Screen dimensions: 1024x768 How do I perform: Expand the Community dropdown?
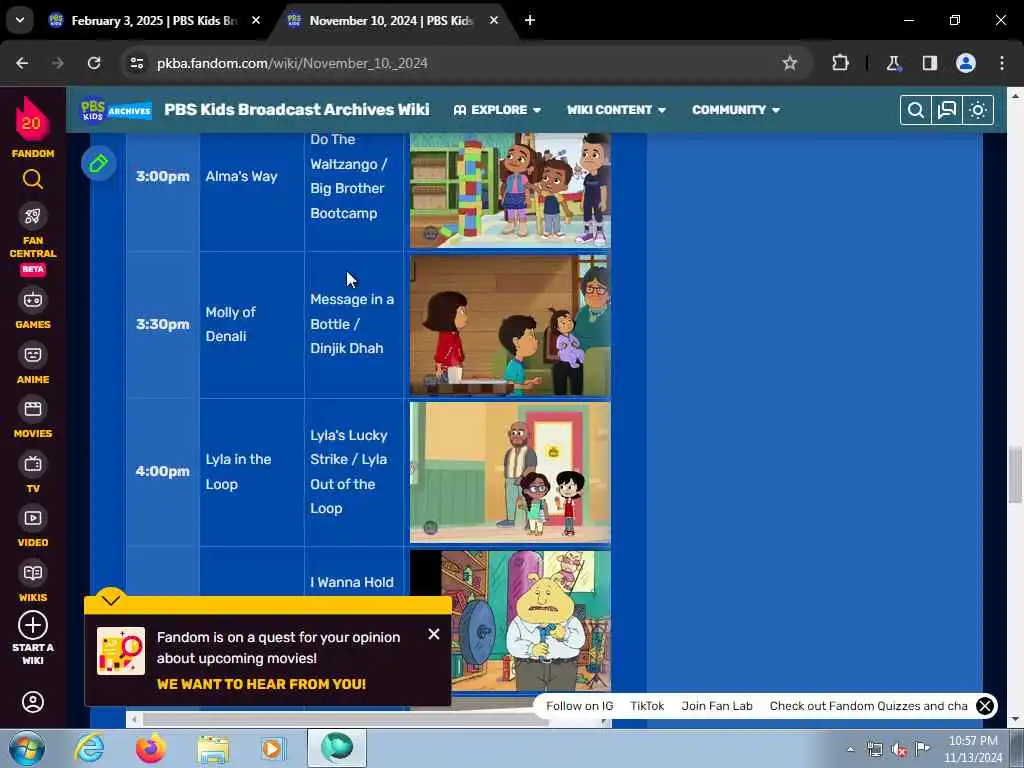(x=736, y=110)
